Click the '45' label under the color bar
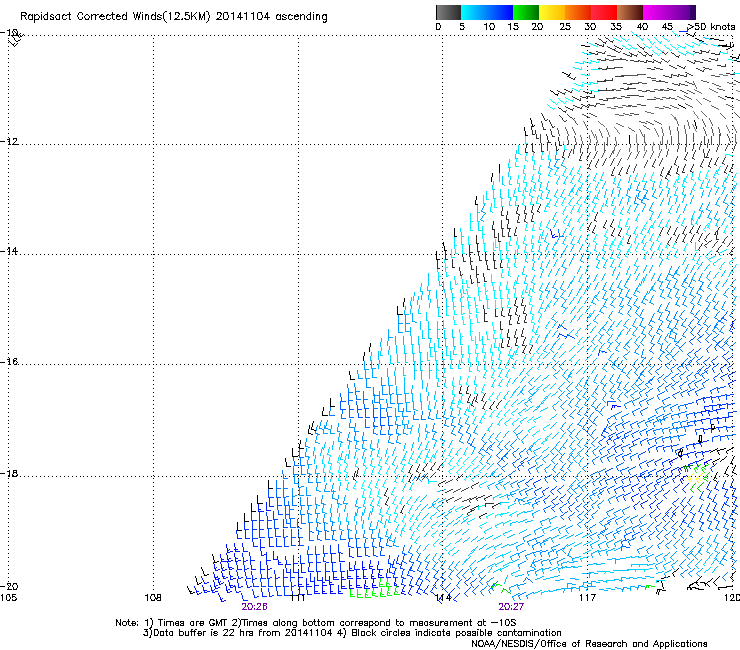The width and height of the screenshot is (740, 650). coord(667,27)
